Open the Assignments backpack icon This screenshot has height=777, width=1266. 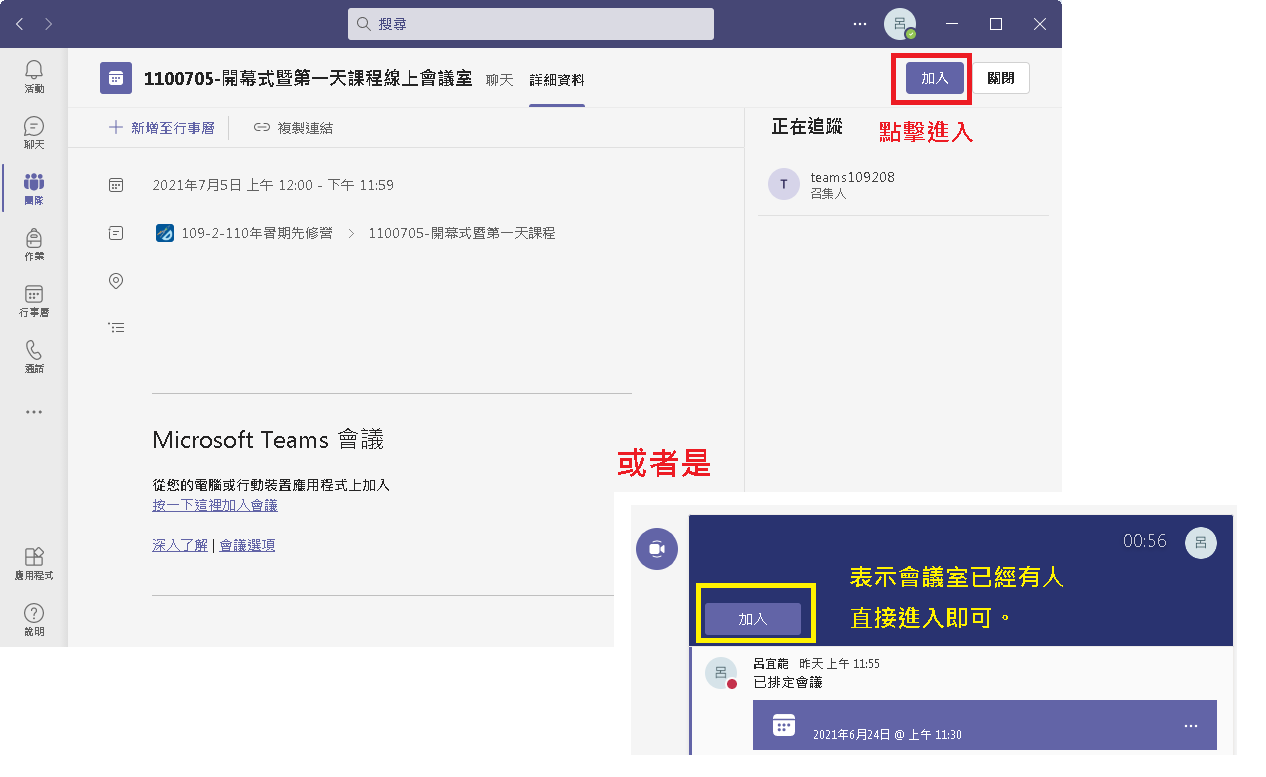tap(34, 243)
